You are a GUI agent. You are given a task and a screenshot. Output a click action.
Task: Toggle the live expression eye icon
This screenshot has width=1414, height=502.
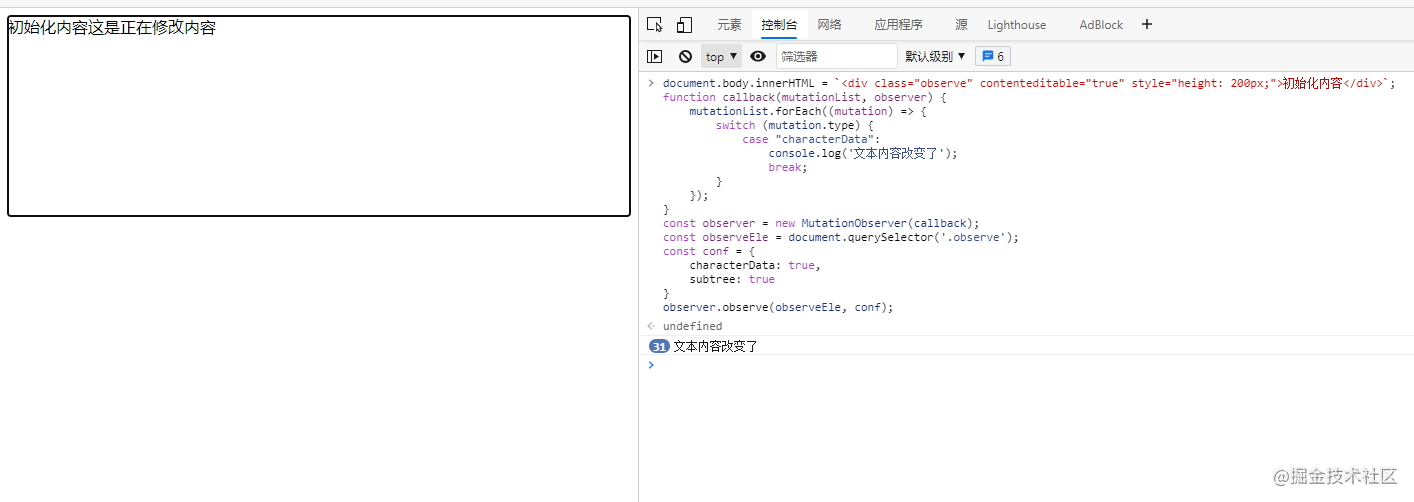(x=758, y=57)
